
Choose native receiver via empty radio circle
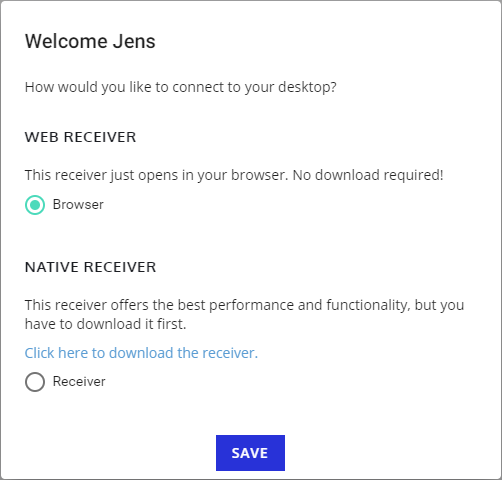[35, 382]
